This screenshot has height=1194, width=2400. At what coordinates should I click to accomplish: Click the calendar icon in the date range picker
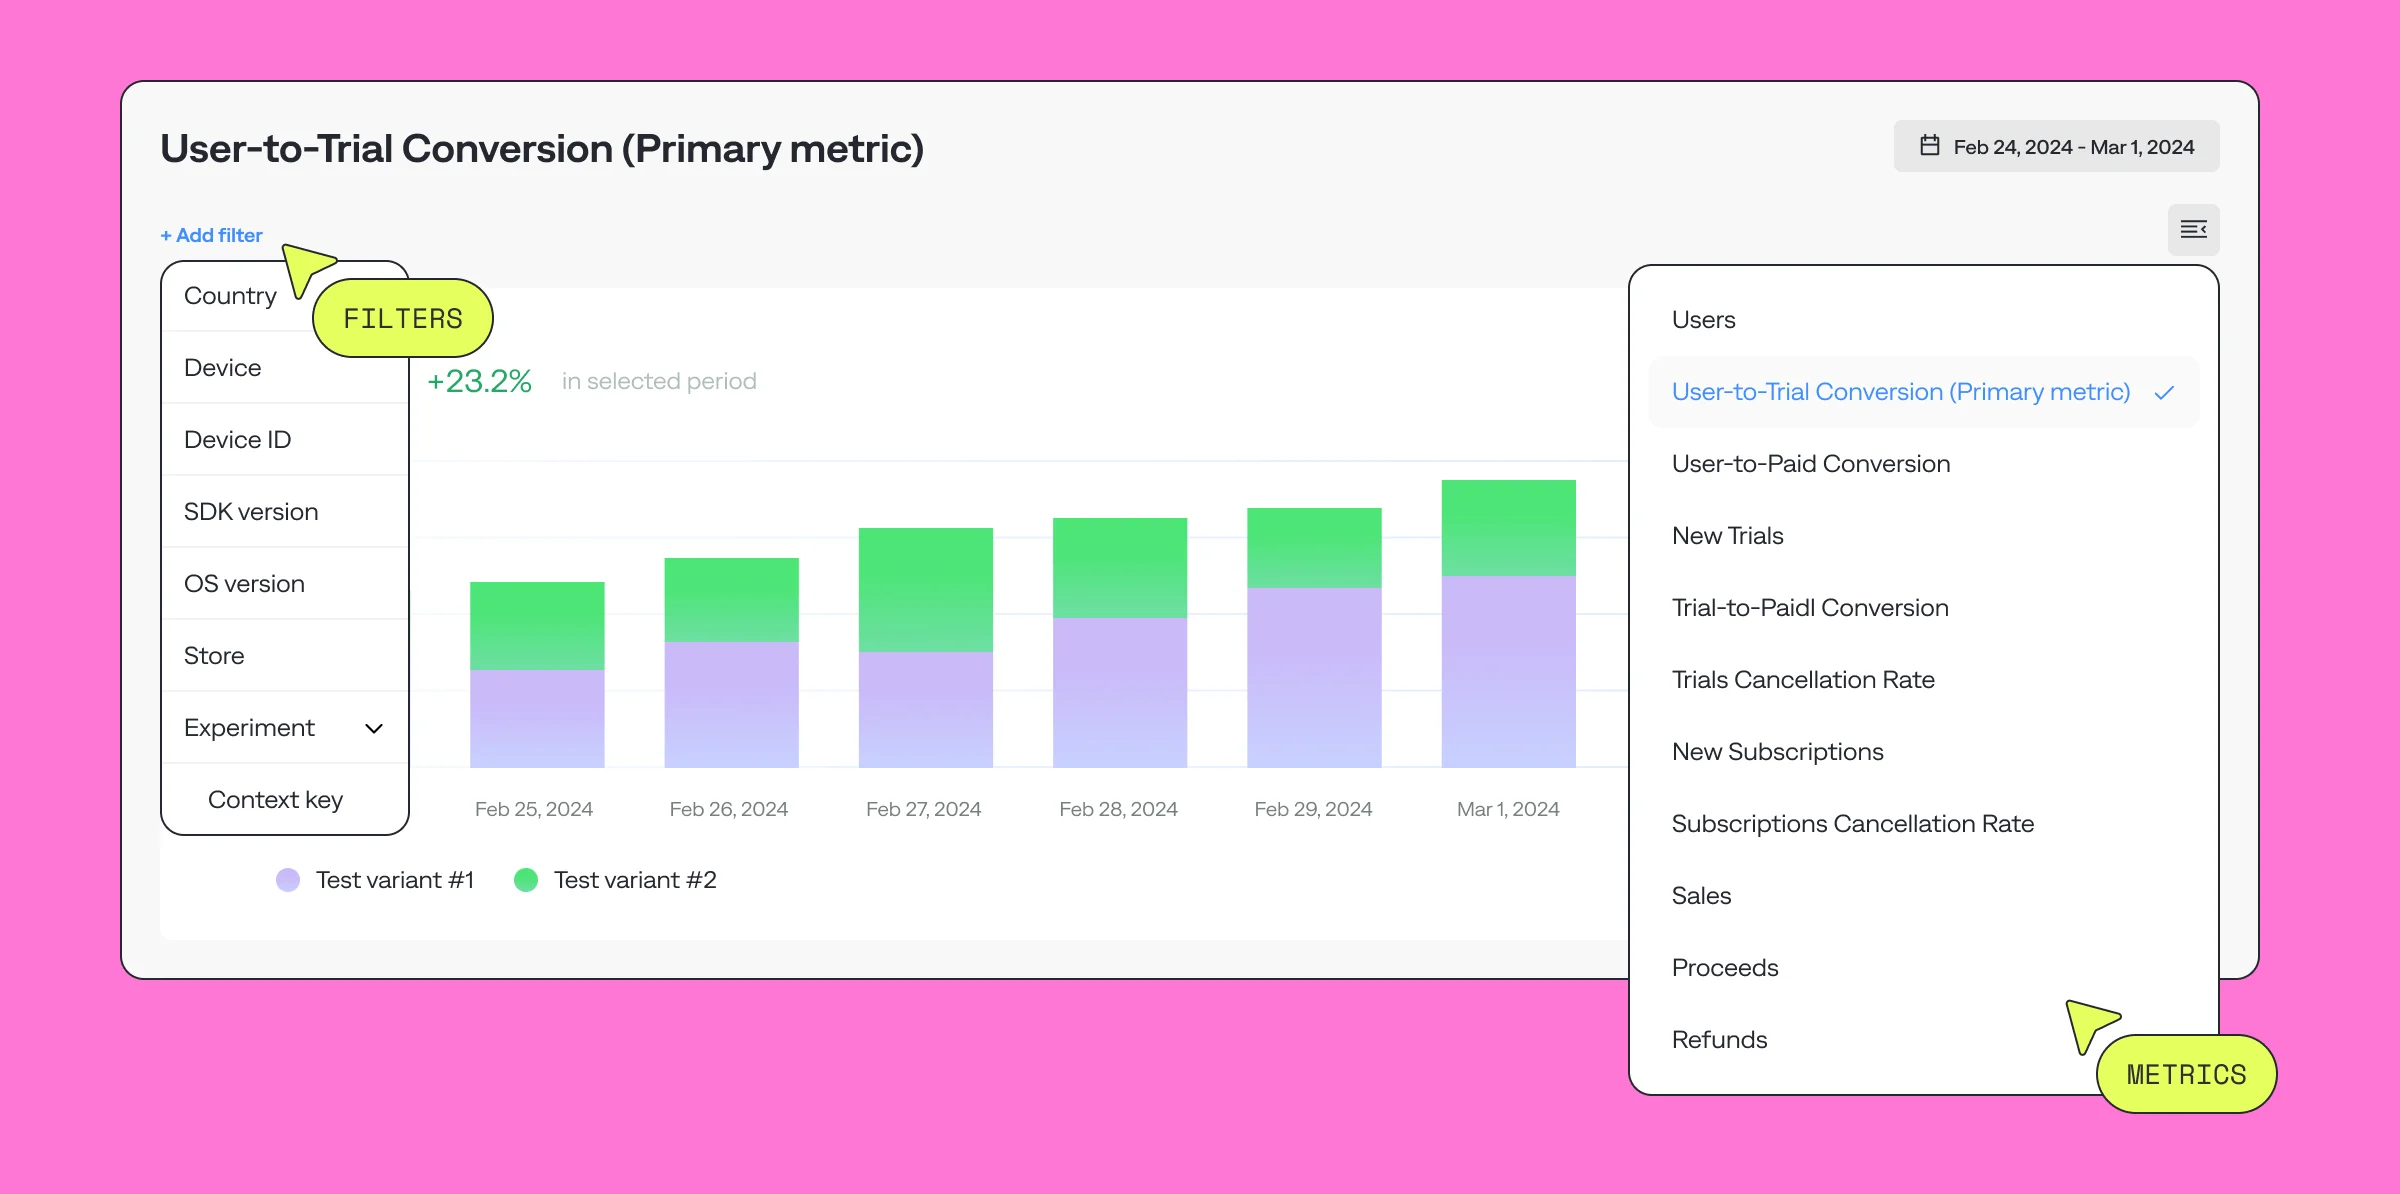(x=1929, y=145)
